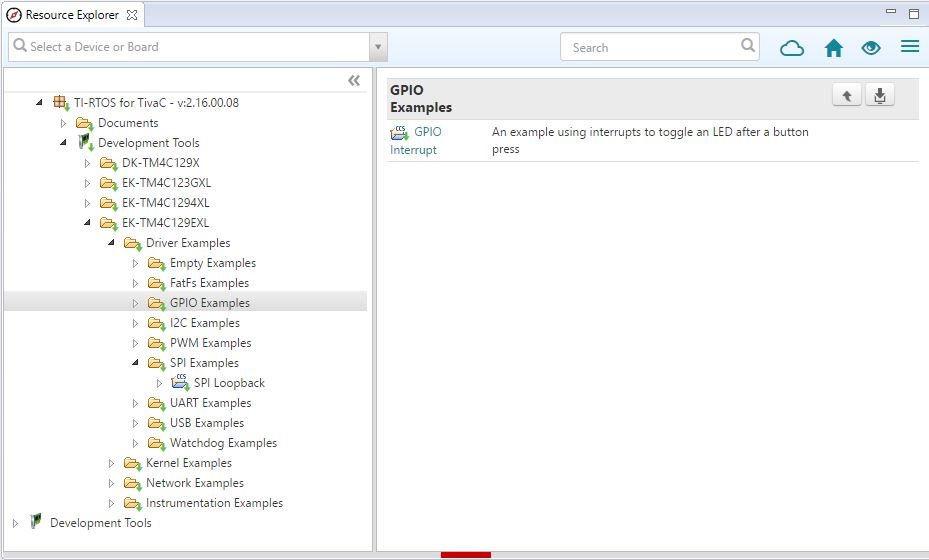Click the Resource Explorer compass icon
Image resolution: width=929 pixels, height=560 pixels.
[x=14, y=15]
